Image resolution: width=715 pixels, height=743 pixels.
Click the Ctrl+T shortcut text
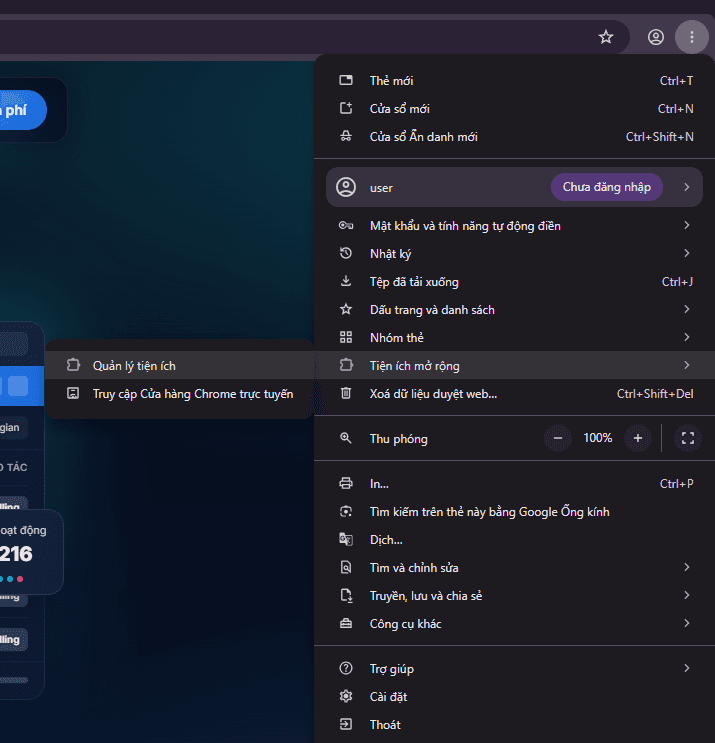pyautogui.click(x=677, y=81)
